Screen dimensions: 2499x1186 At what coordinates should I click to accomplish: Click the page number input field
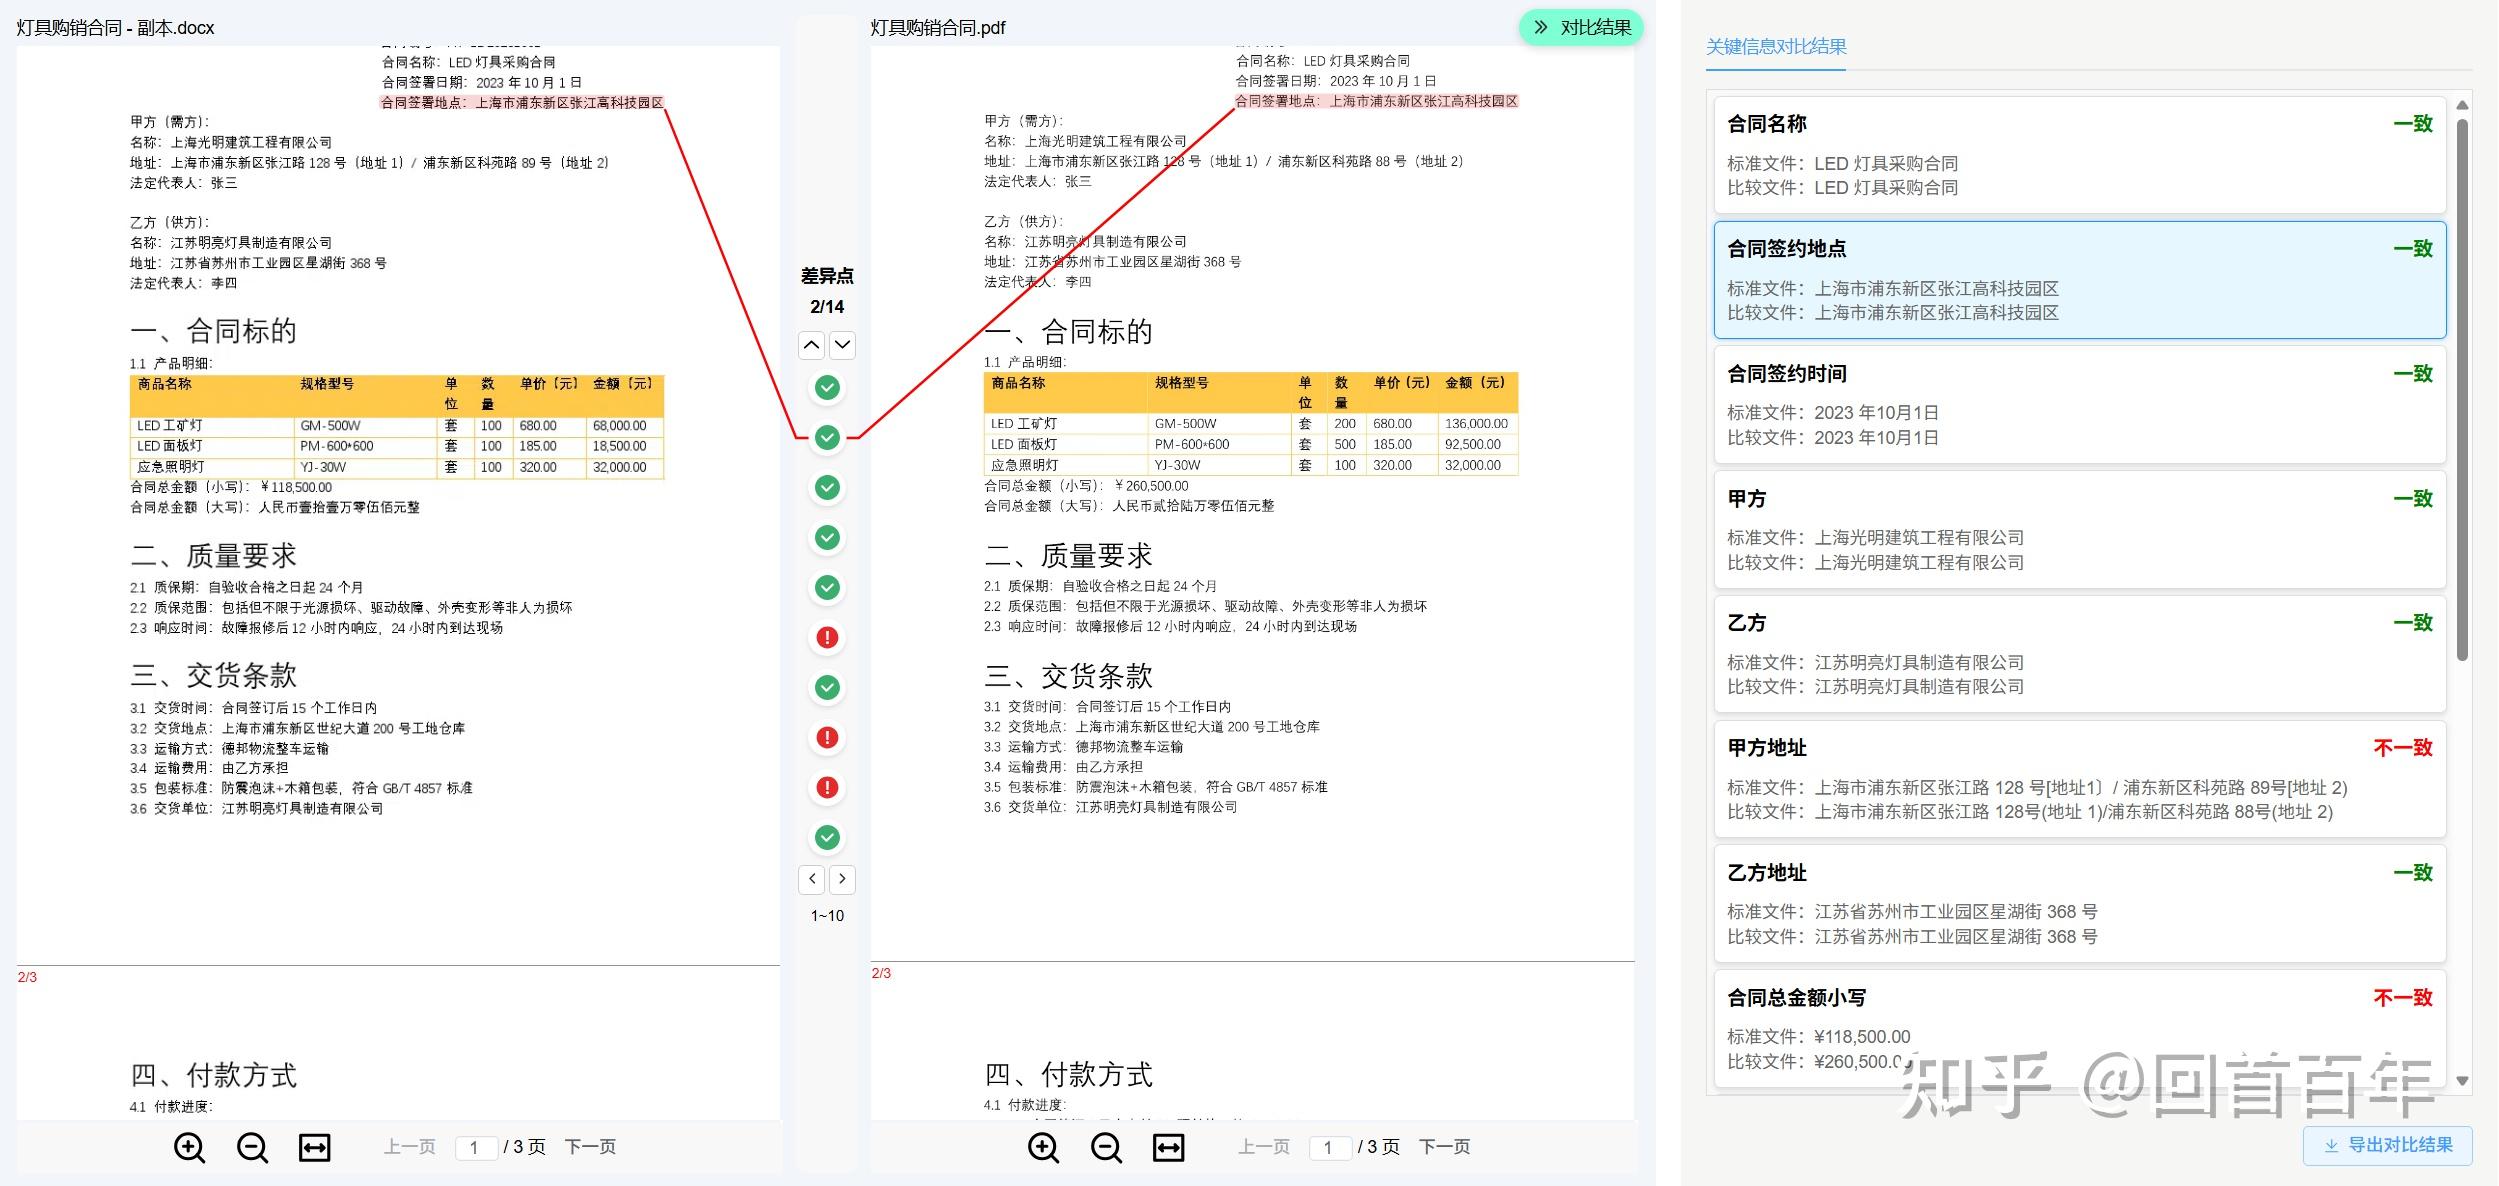(477, 1147)
